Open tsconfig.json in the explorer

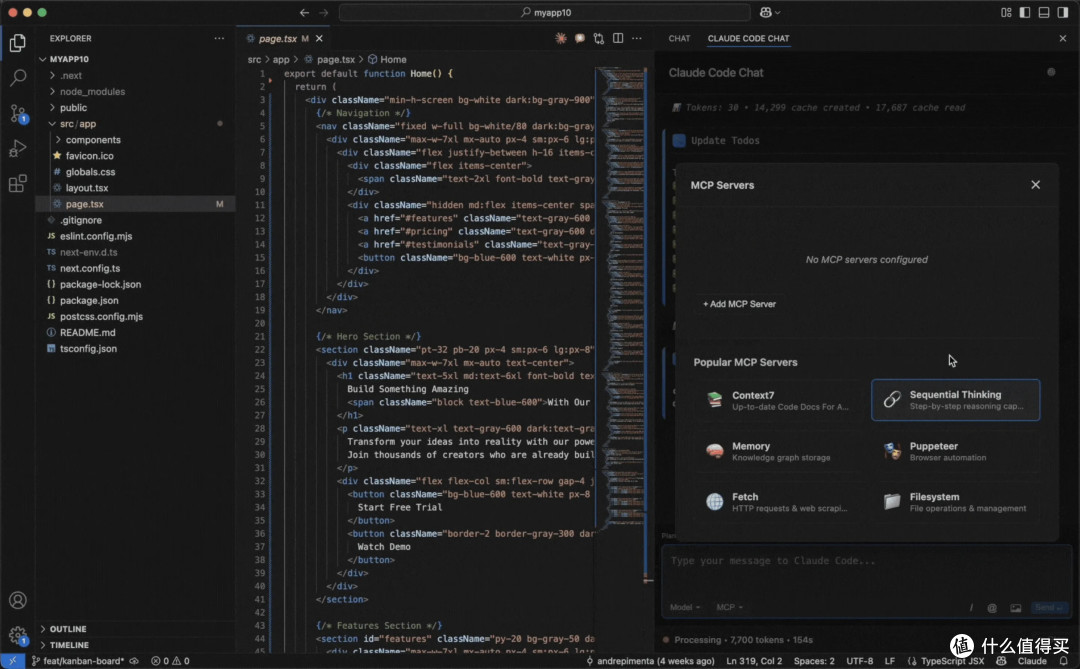click(x=135, y=349)
